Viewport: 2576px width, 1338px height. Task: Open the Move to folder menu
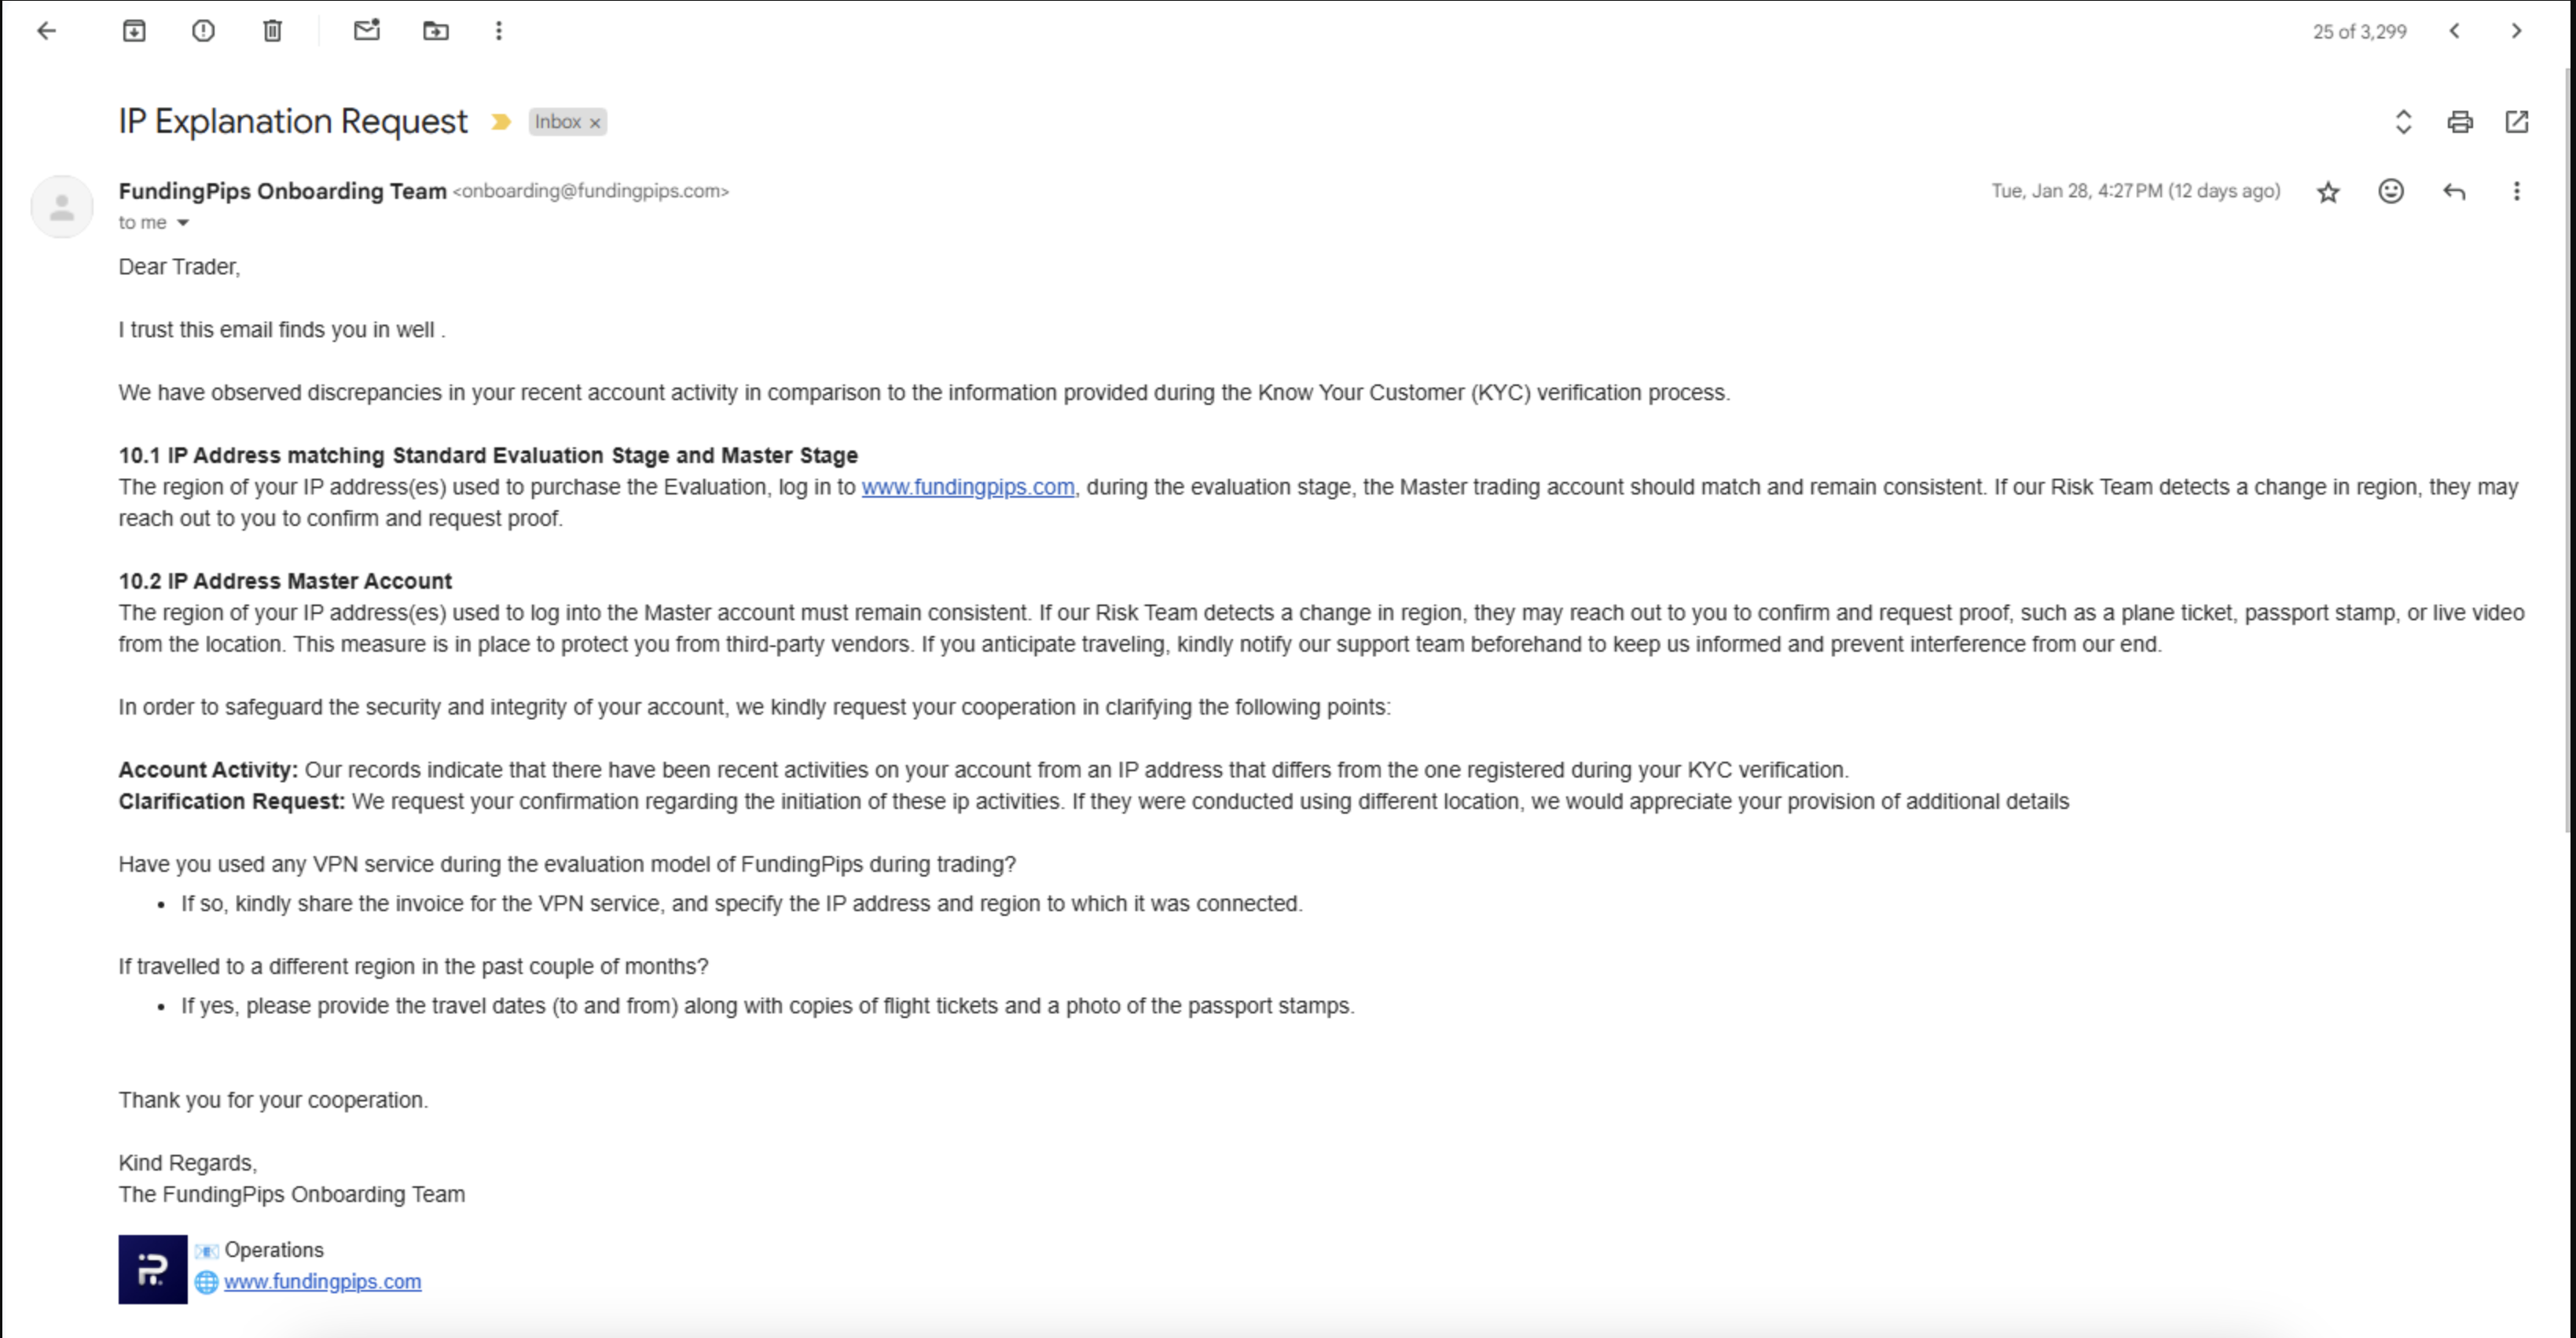[436, 31]
